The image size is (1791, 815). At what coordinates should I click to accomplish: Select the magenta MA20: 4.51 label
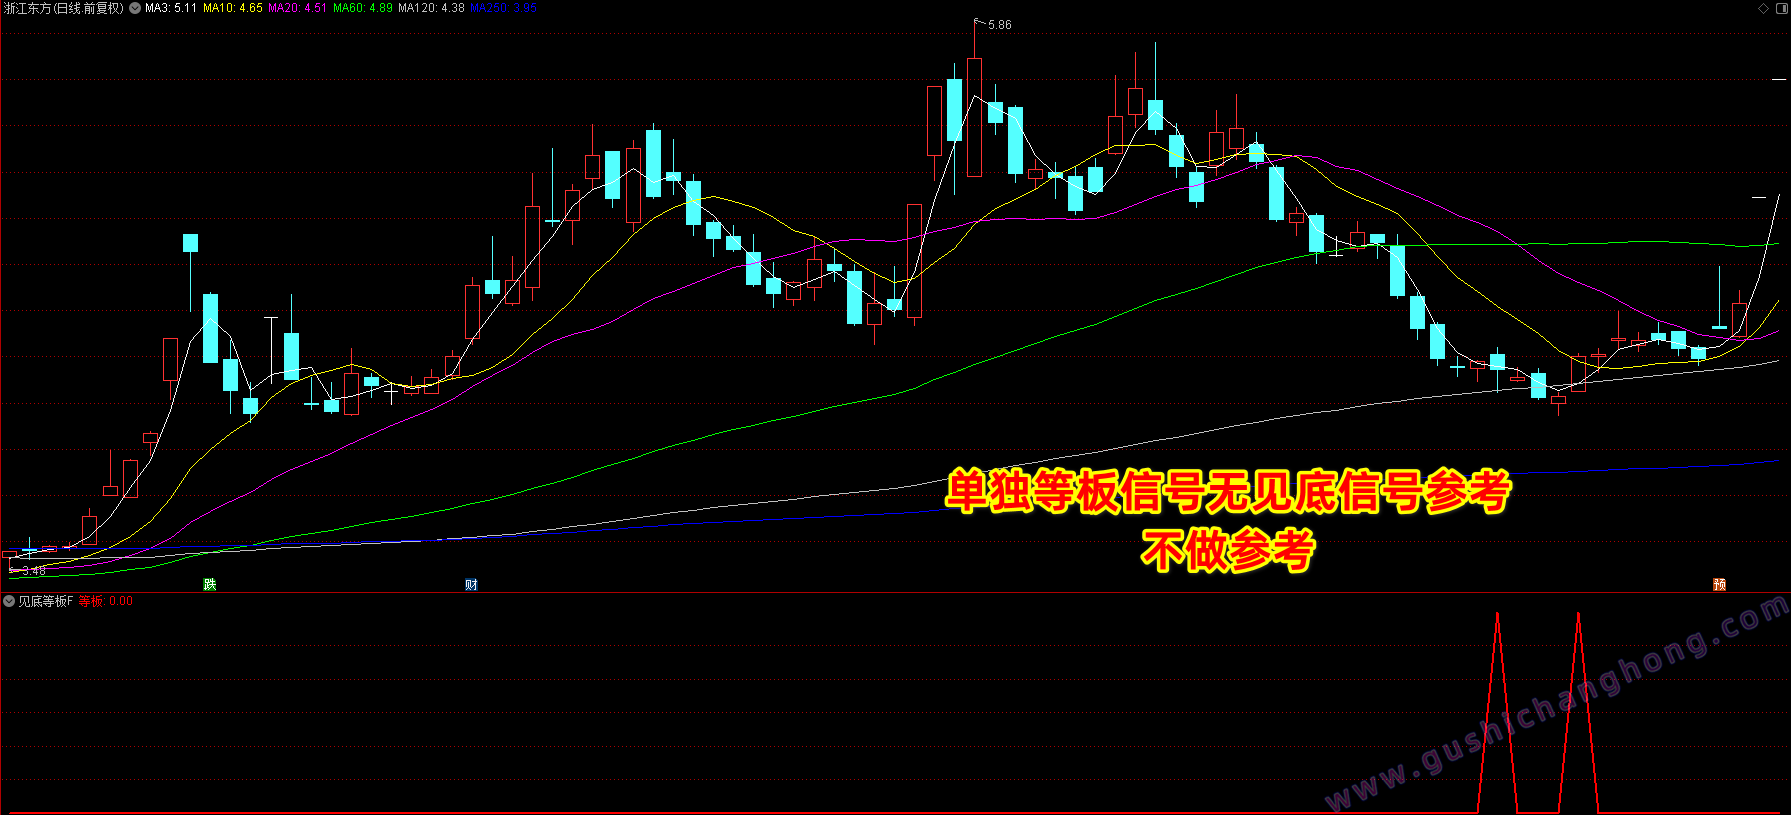point(298,8)
